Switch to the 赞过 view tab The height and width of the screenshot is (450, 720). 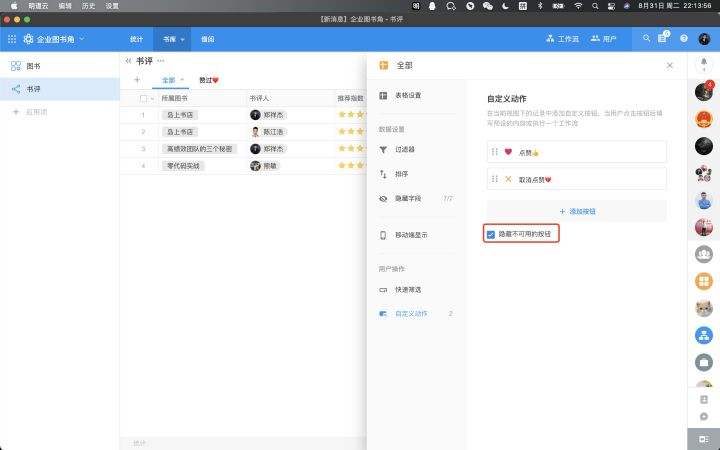208,80
